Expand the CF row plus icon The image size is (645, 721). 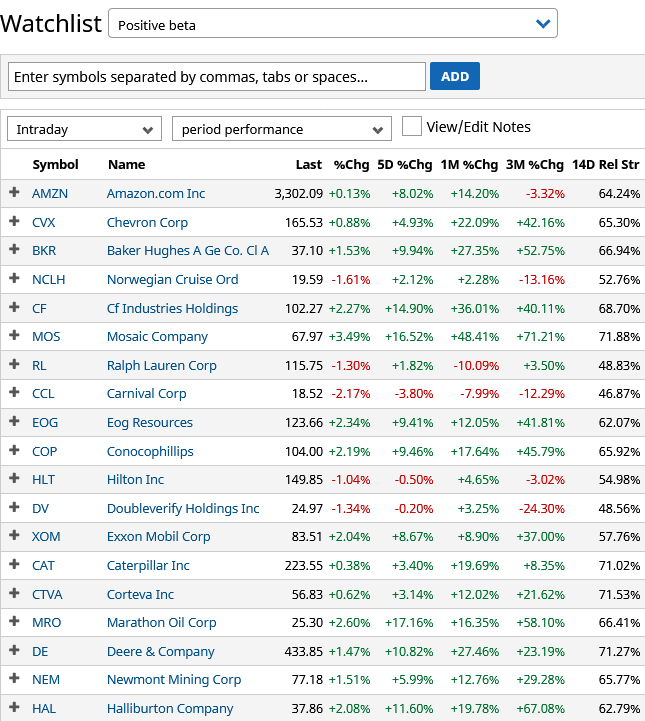14,307
